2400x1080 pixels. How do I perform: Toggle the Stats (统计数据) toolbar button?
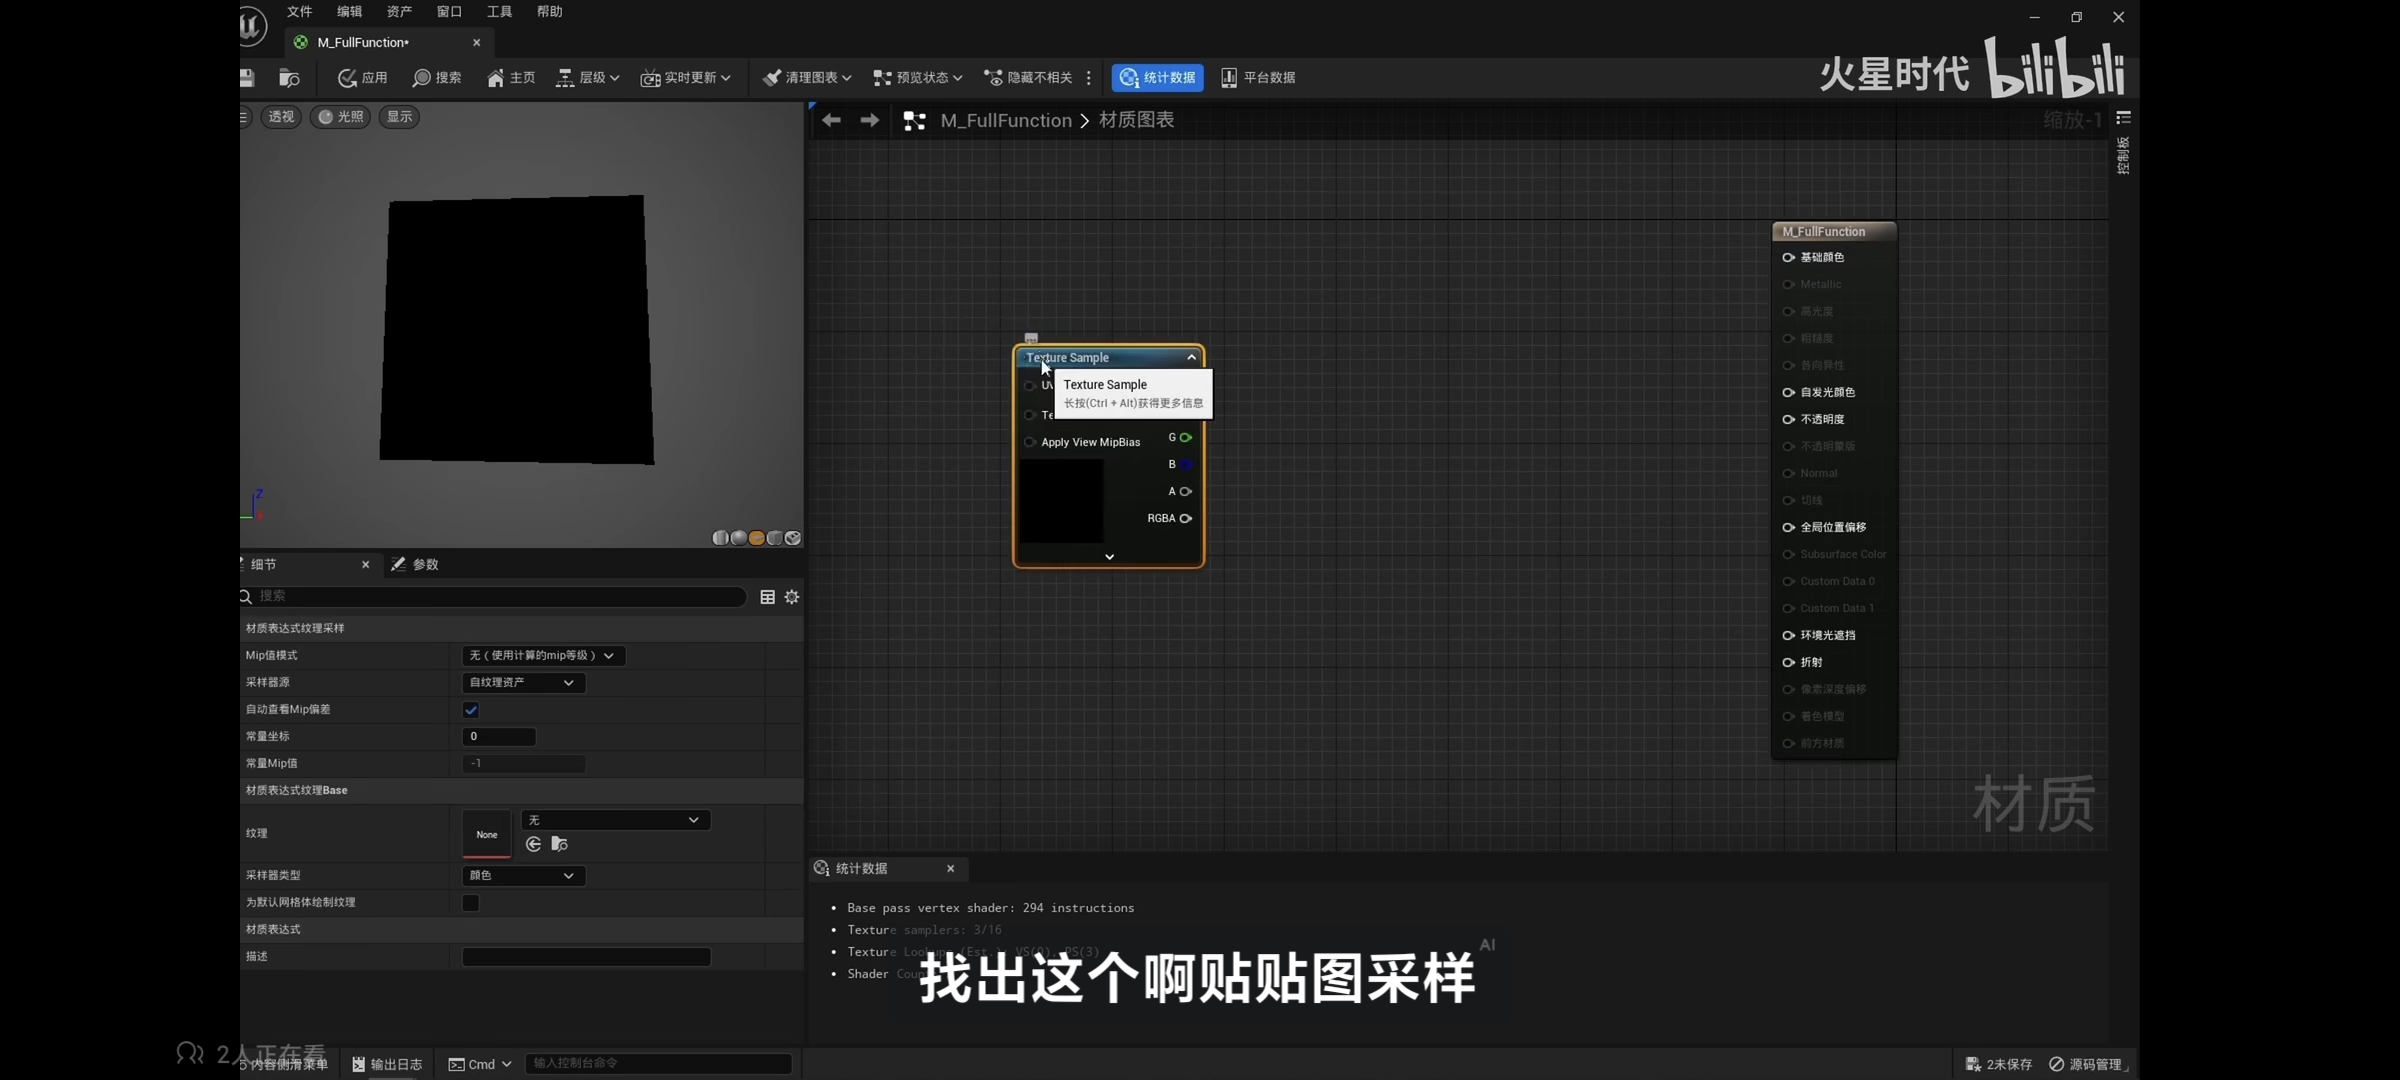coord(1157,78)
